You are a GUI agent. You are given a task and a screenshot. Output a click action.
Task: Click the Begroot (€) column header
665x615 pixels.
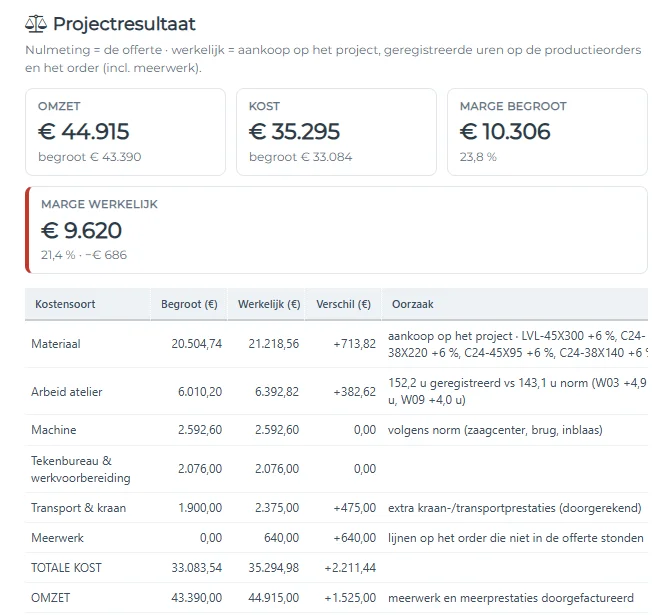[189, 304]
